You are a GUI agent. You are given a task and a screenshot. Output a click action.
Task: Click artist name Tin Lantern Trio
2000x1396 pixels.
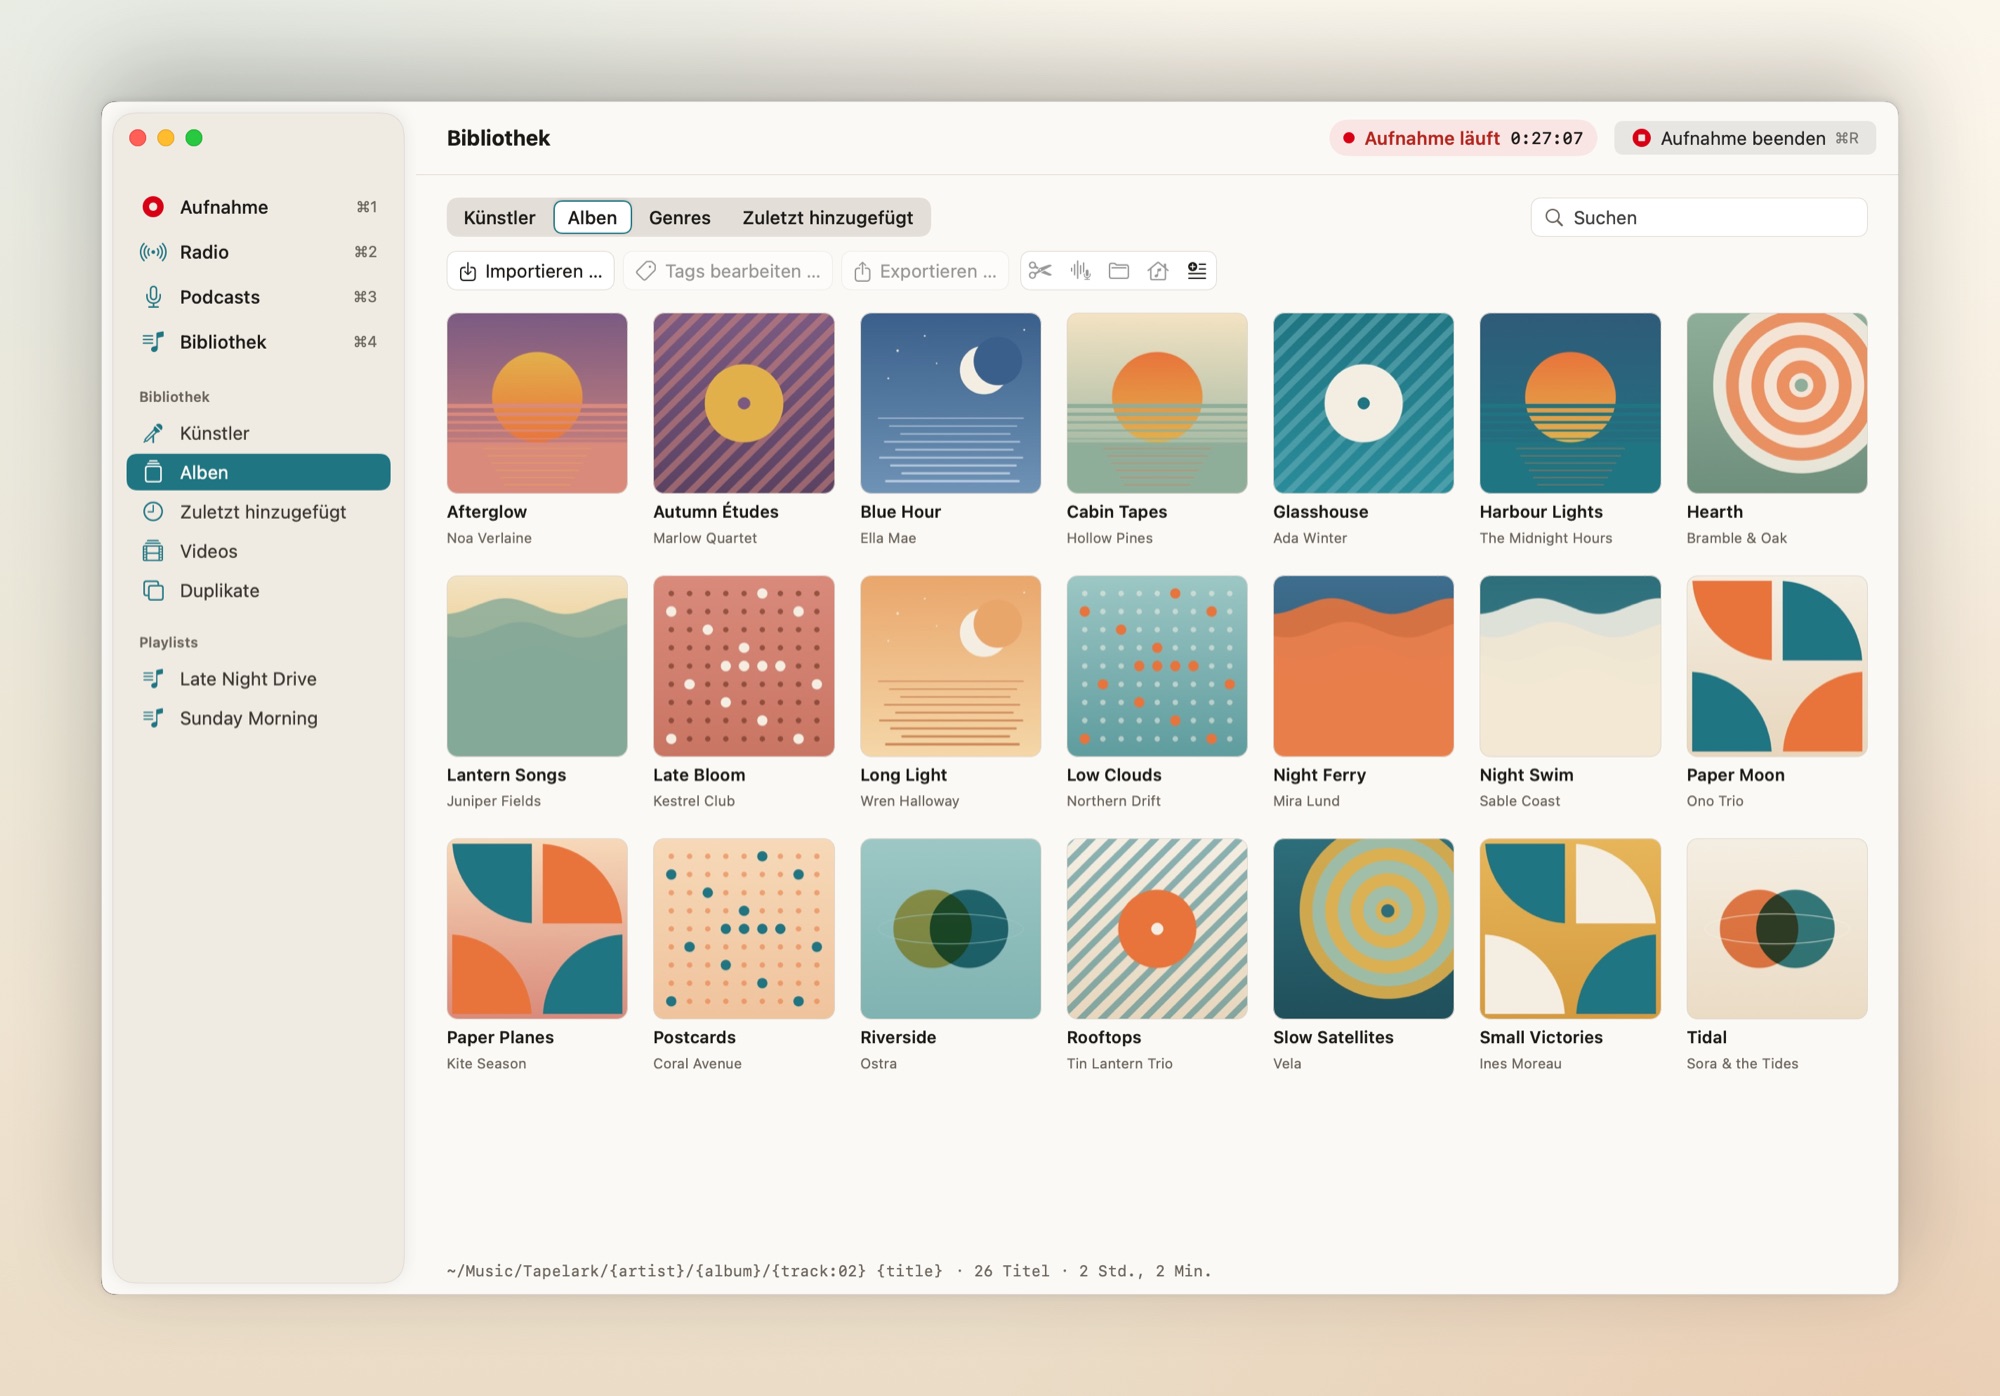[1119, 1064]
